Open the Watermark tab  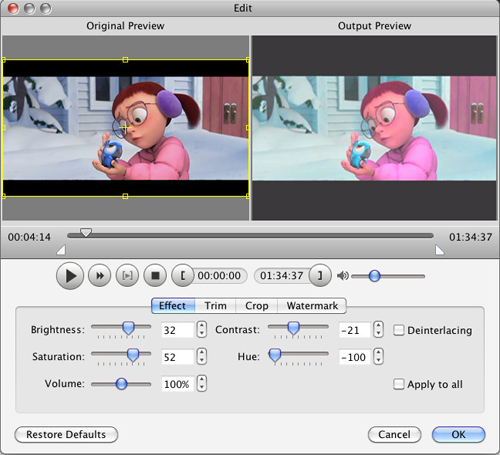312,306
